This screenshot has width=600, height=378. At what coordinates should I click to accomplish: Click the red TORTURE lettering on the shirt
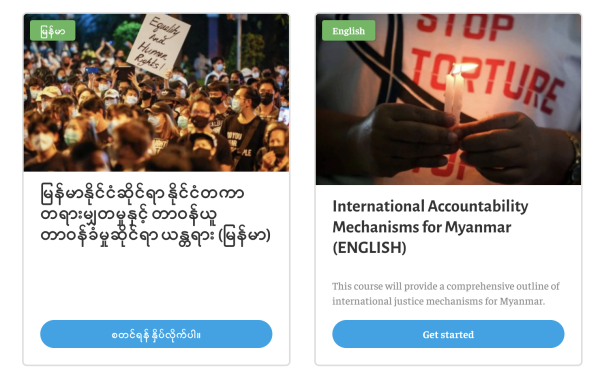tap(486, 80)
